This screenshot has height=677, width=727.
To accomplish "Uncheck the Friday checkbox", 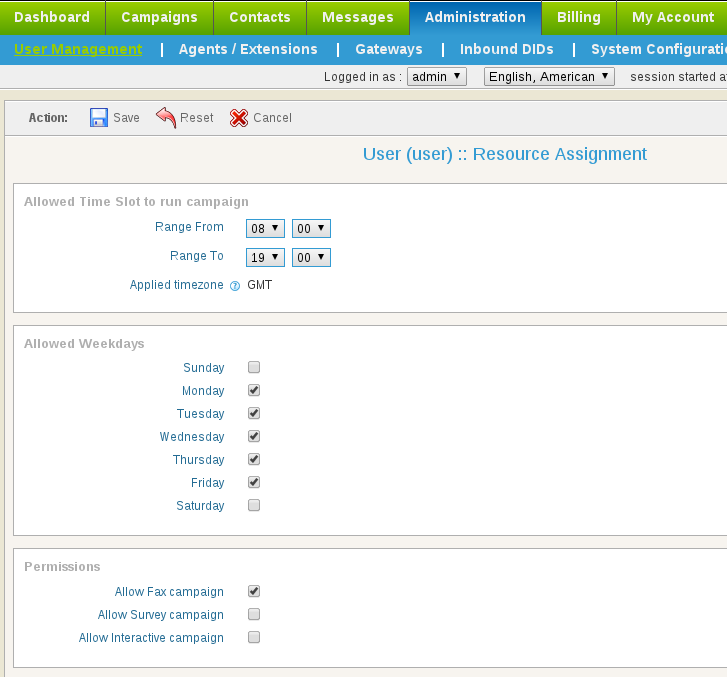I will click(x=254, y=482).
